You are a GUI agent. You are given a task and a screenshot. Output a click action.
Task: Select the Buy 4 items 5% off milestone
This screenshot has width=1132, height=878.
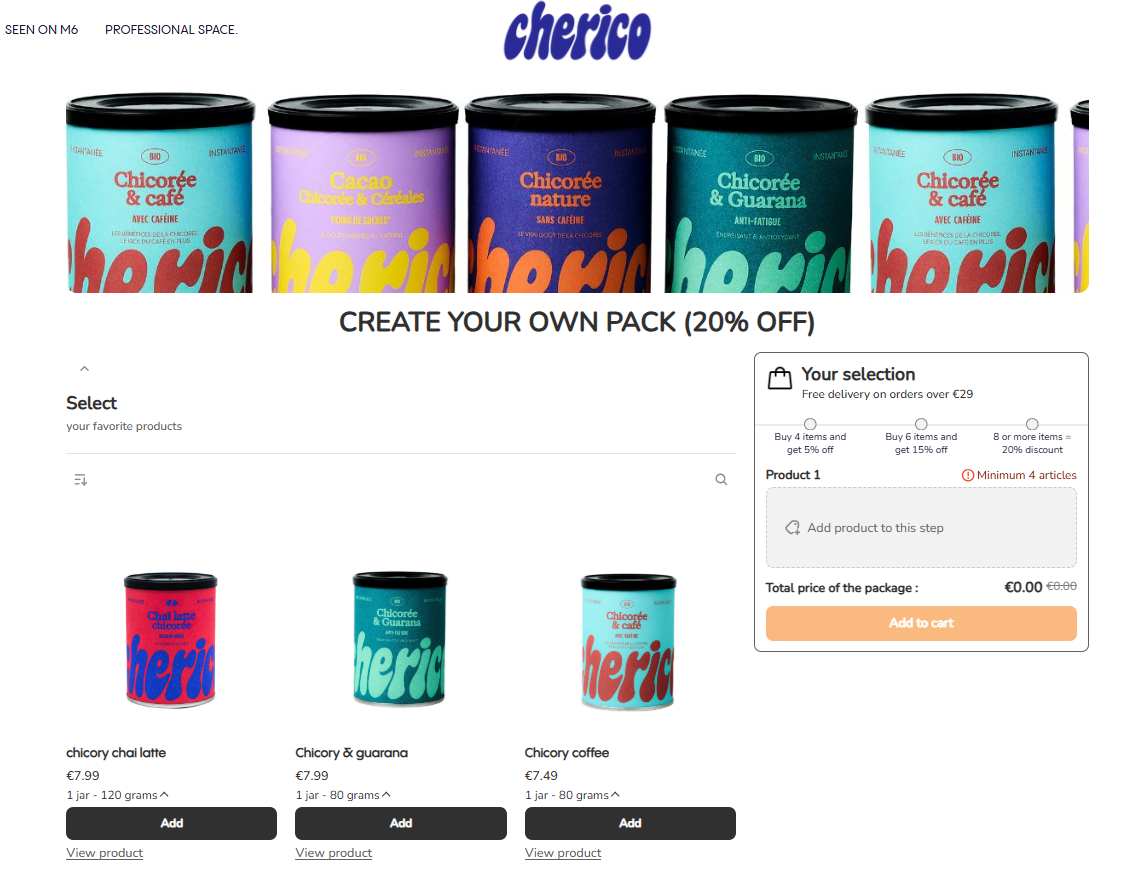[x=810, y=425]
